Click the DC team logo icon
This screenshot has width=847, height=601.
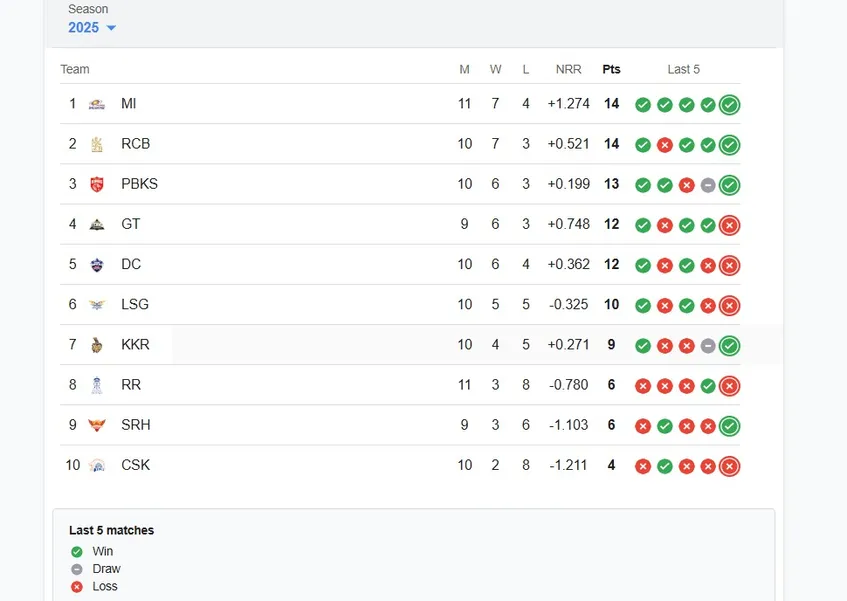[x=97, y=265]
